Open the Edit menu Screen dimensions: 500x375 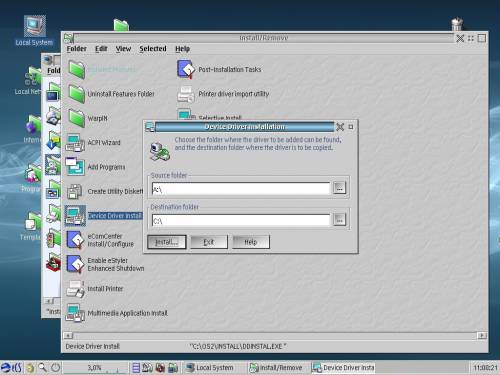[x=101, y=49]
